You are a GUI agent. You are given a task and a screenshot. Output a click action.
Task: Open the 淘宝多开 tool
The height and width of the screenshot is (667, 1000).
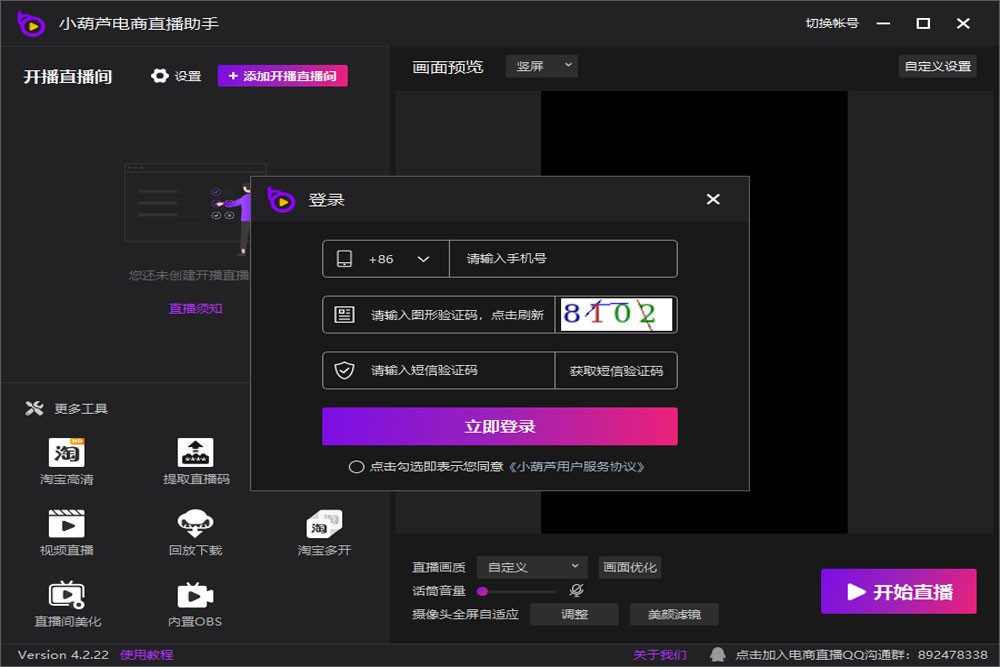click(x=324, y=533)
